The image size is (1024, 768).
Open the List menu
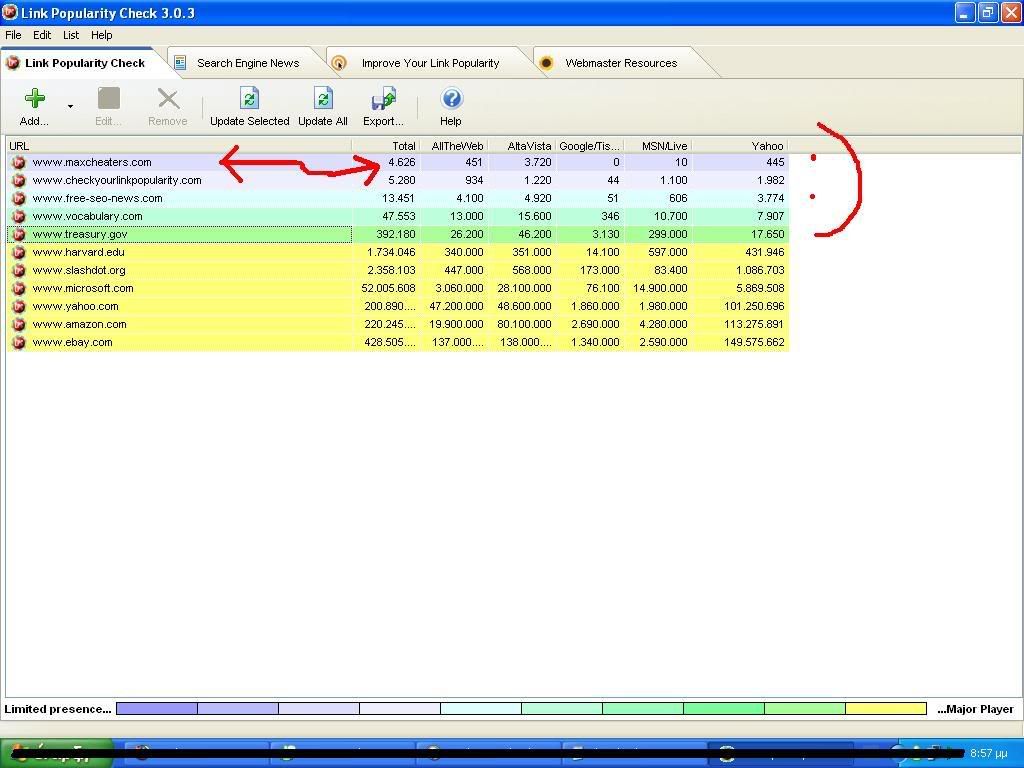pyautogui.click(x=71, y=35)
